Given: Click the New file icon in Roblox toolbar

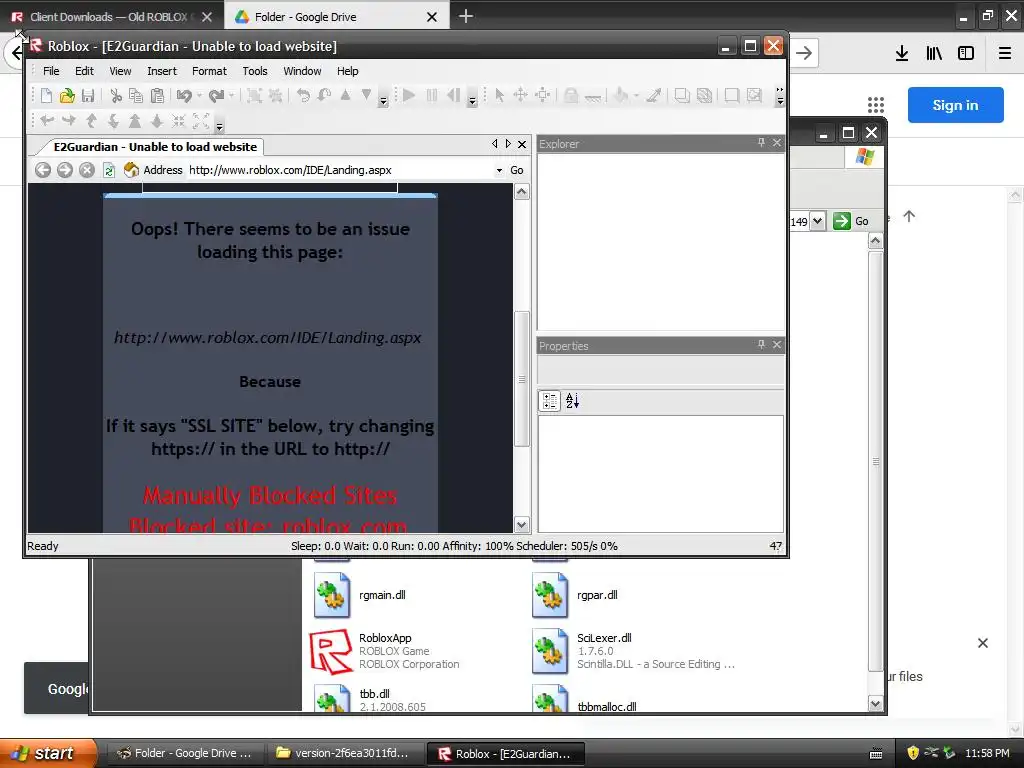Looking at the screenshot, I should (x=46, y=96).
